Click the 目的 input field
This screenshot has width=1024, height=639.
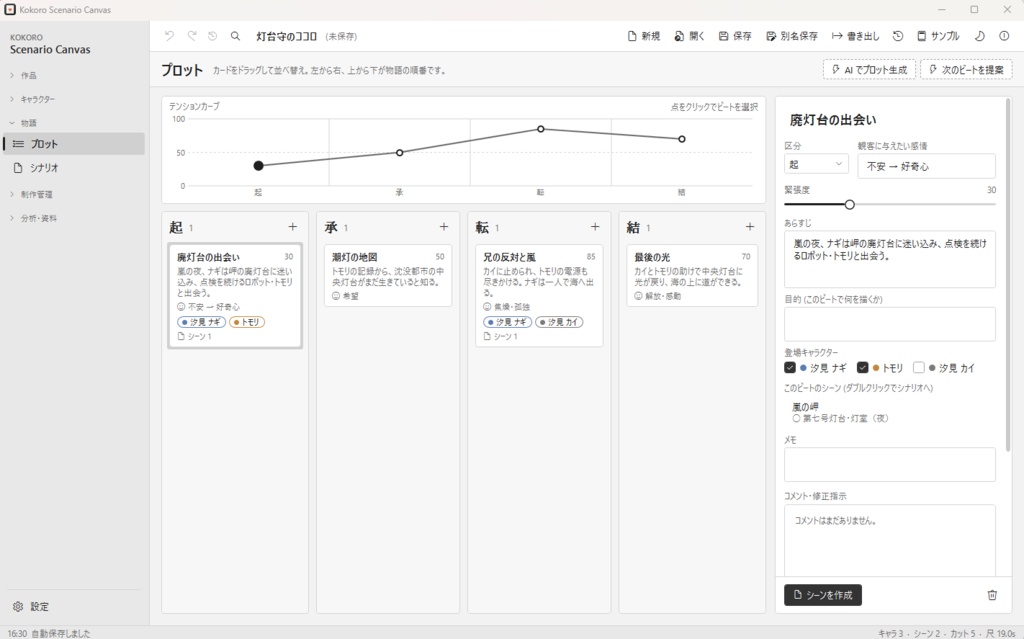[x=889, y=324]
